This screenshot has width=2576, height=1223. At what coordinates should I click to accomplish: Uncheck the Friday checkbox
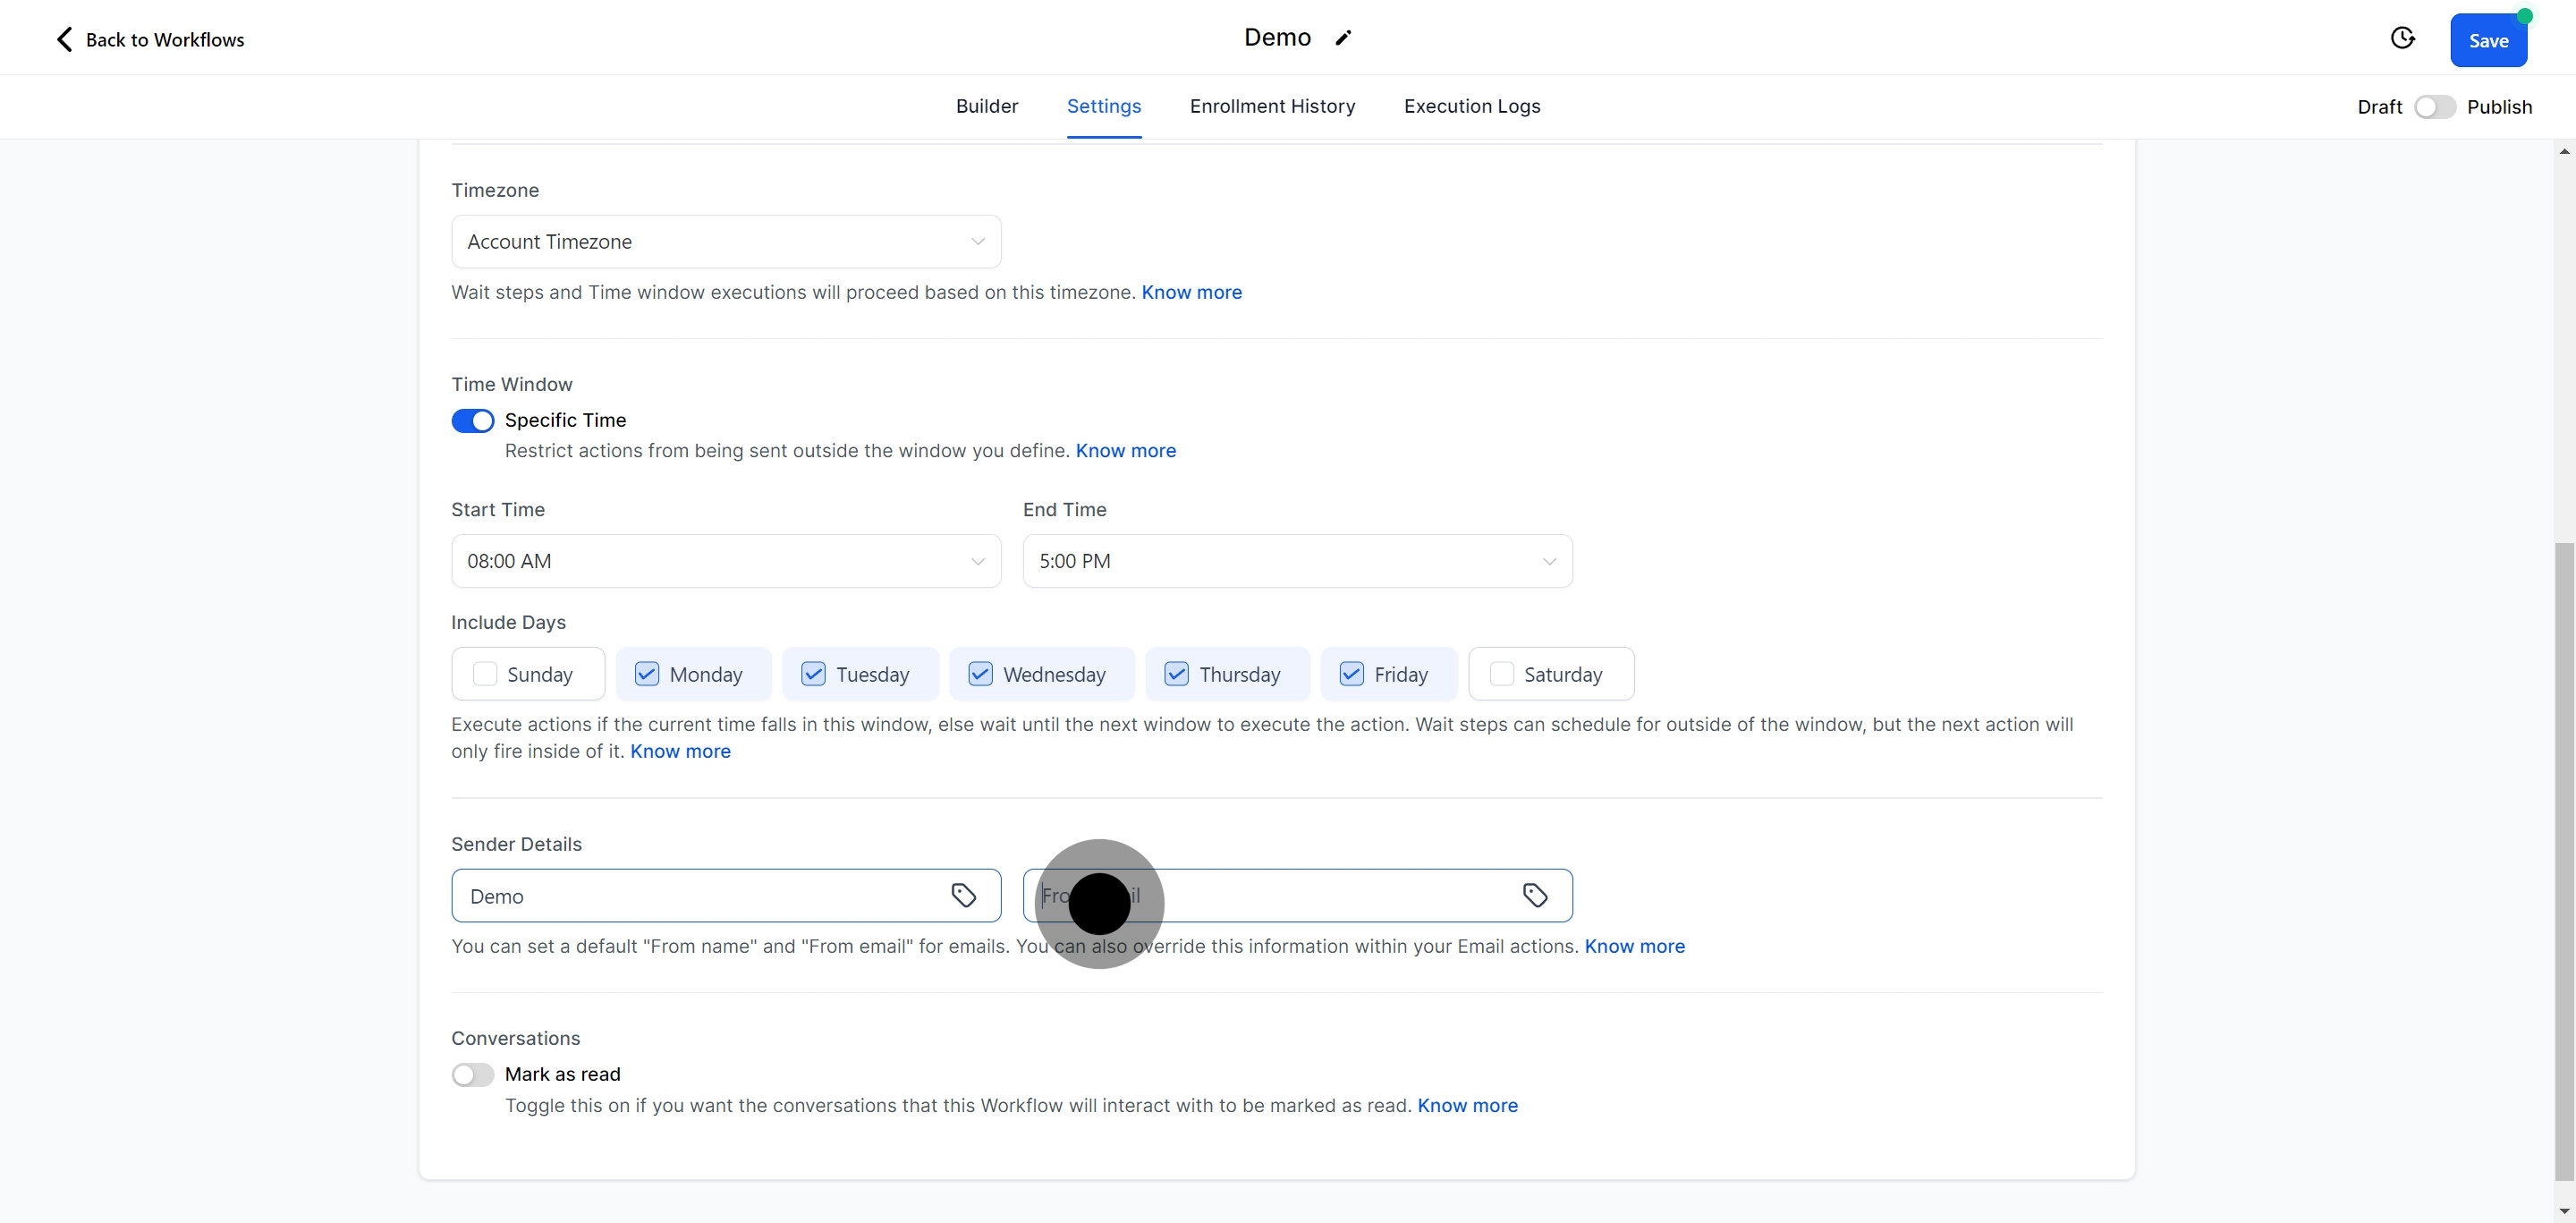[x=1352, y=674]
